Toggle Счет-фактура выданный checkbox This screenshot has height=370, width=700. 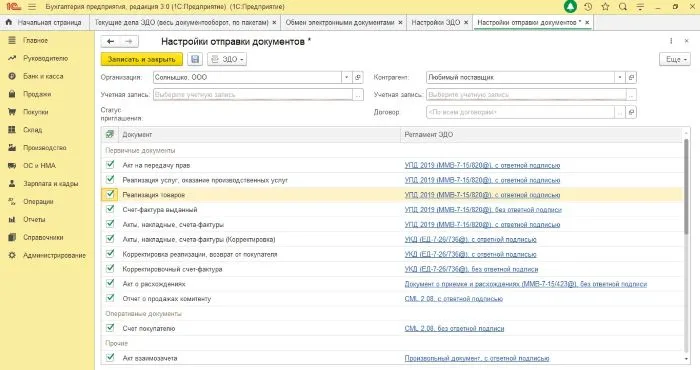(110, 209)
